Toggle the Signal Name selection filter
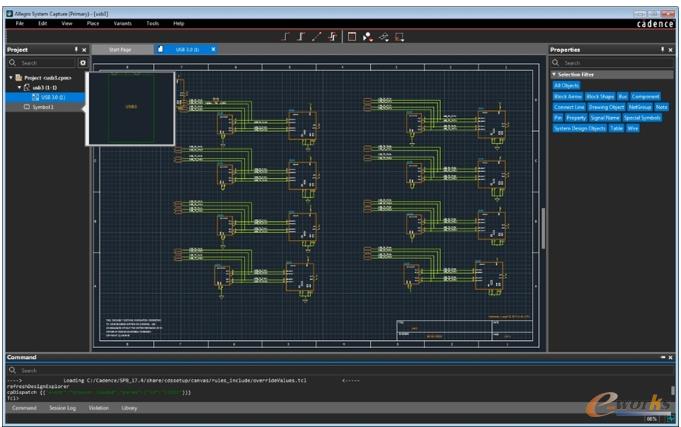Image resolution: width=681 pixels, height=427 pixels. click(x=605, y=118)
